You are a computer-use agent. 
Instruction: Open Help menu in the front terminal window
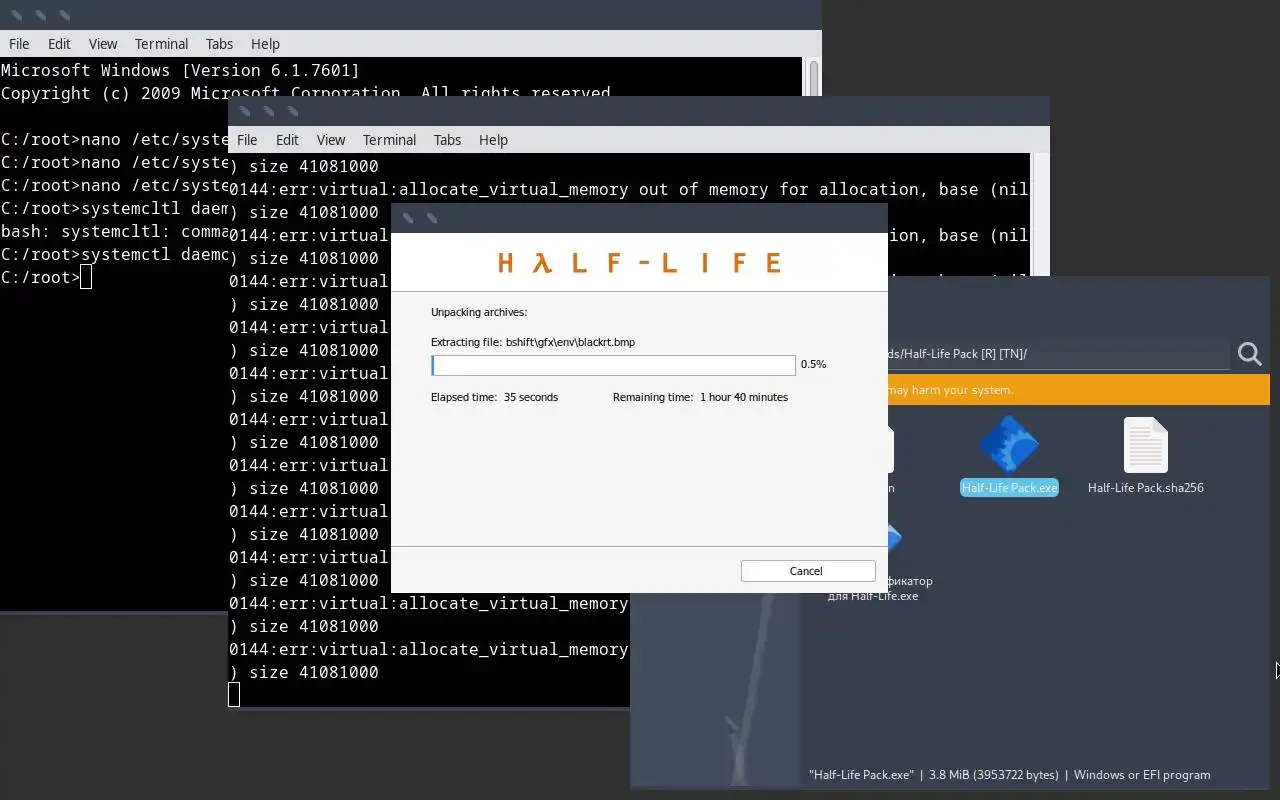493,140
